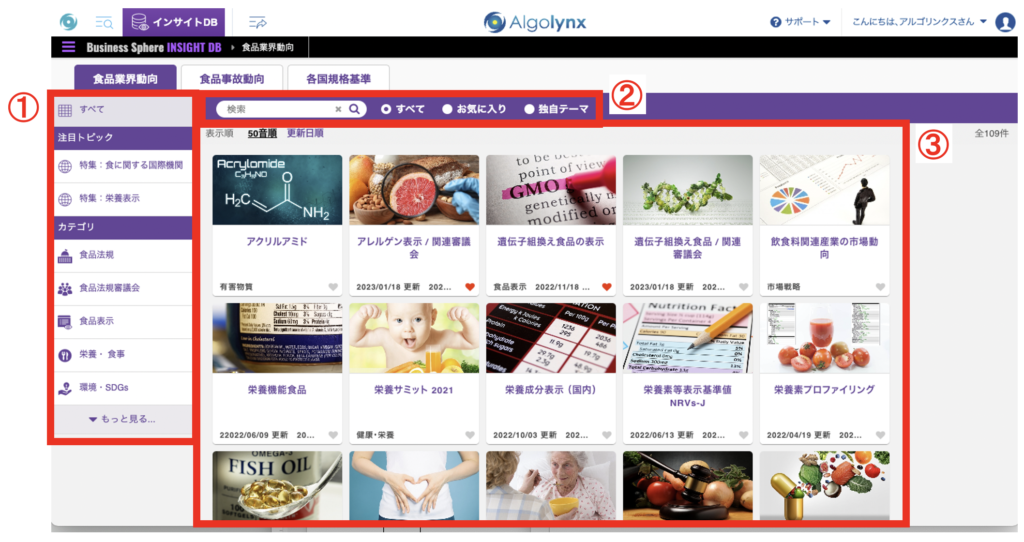Viewport: 1024px width, 542px height.
Task: Open the hamburger menu beside Business Sphere
Action: 69,46
